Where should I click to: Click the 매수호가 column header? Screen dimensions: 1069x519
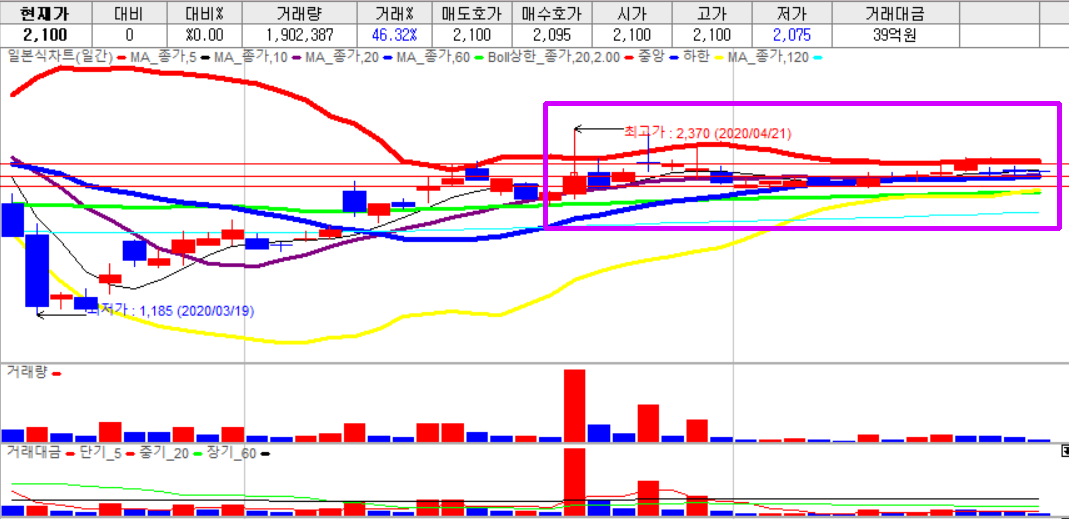[551, 12]
